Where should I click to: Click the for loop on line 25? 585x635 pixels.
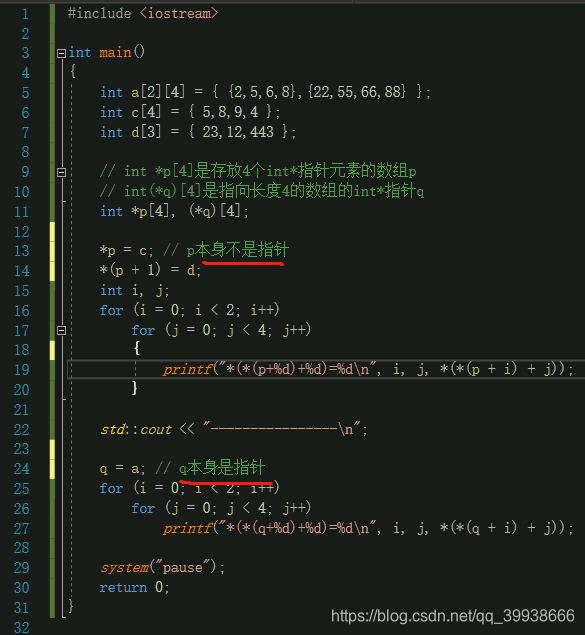[x=189, y=488]
